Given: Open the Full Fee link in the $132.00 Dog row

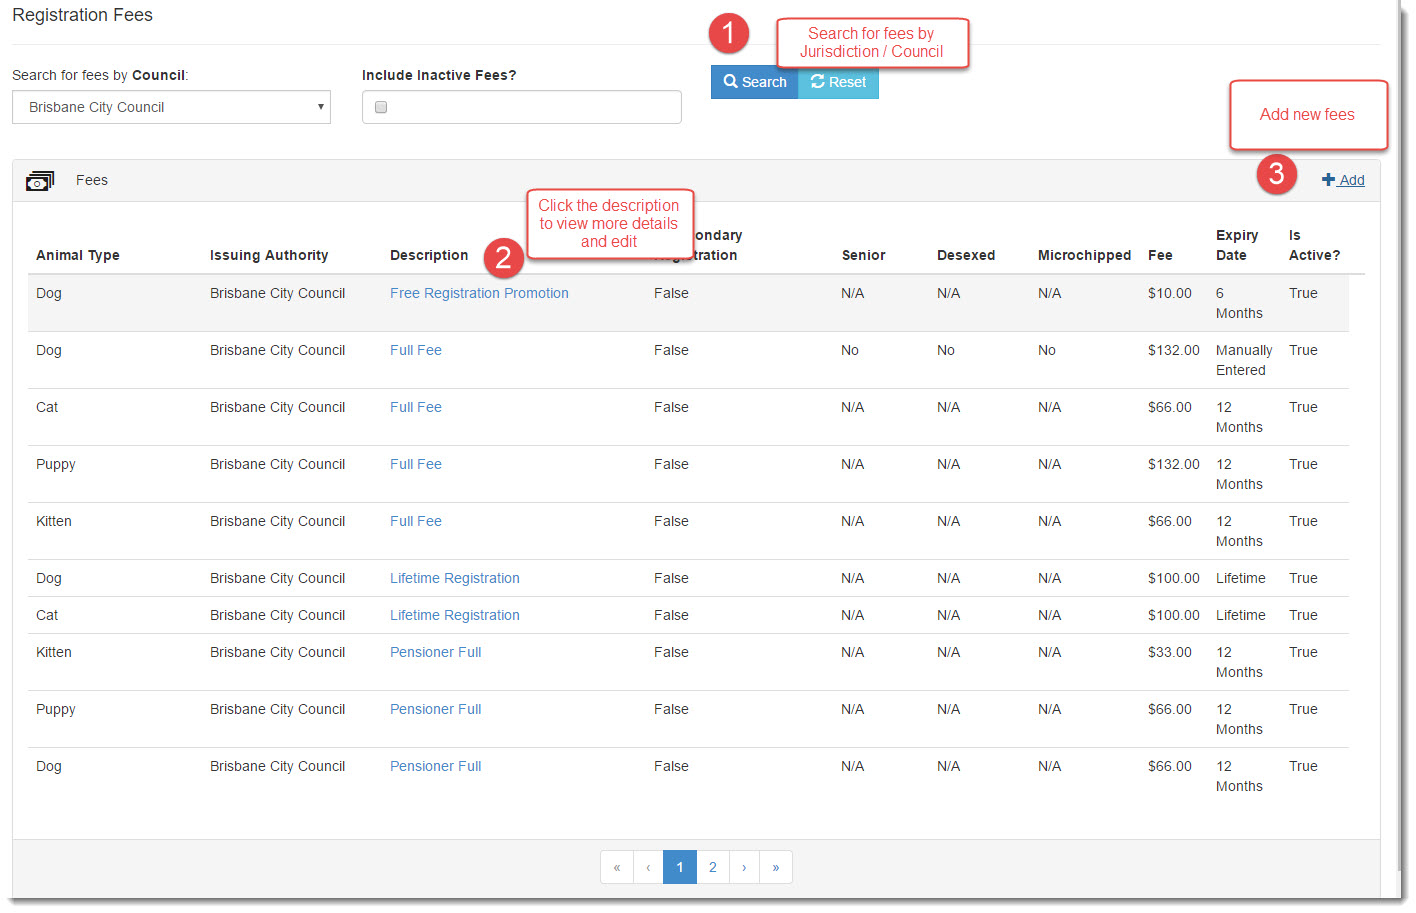Looking at the screenshot, I should [416, 350].
